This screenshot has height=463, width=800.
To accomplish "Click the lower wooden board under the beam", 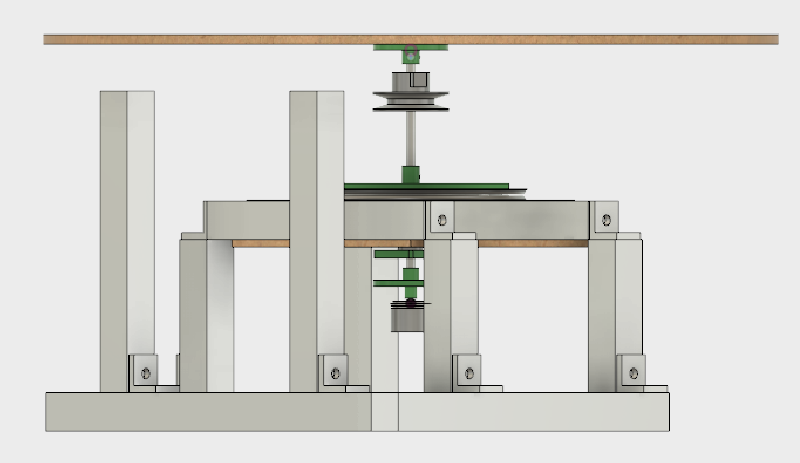I will click(530, 243).
